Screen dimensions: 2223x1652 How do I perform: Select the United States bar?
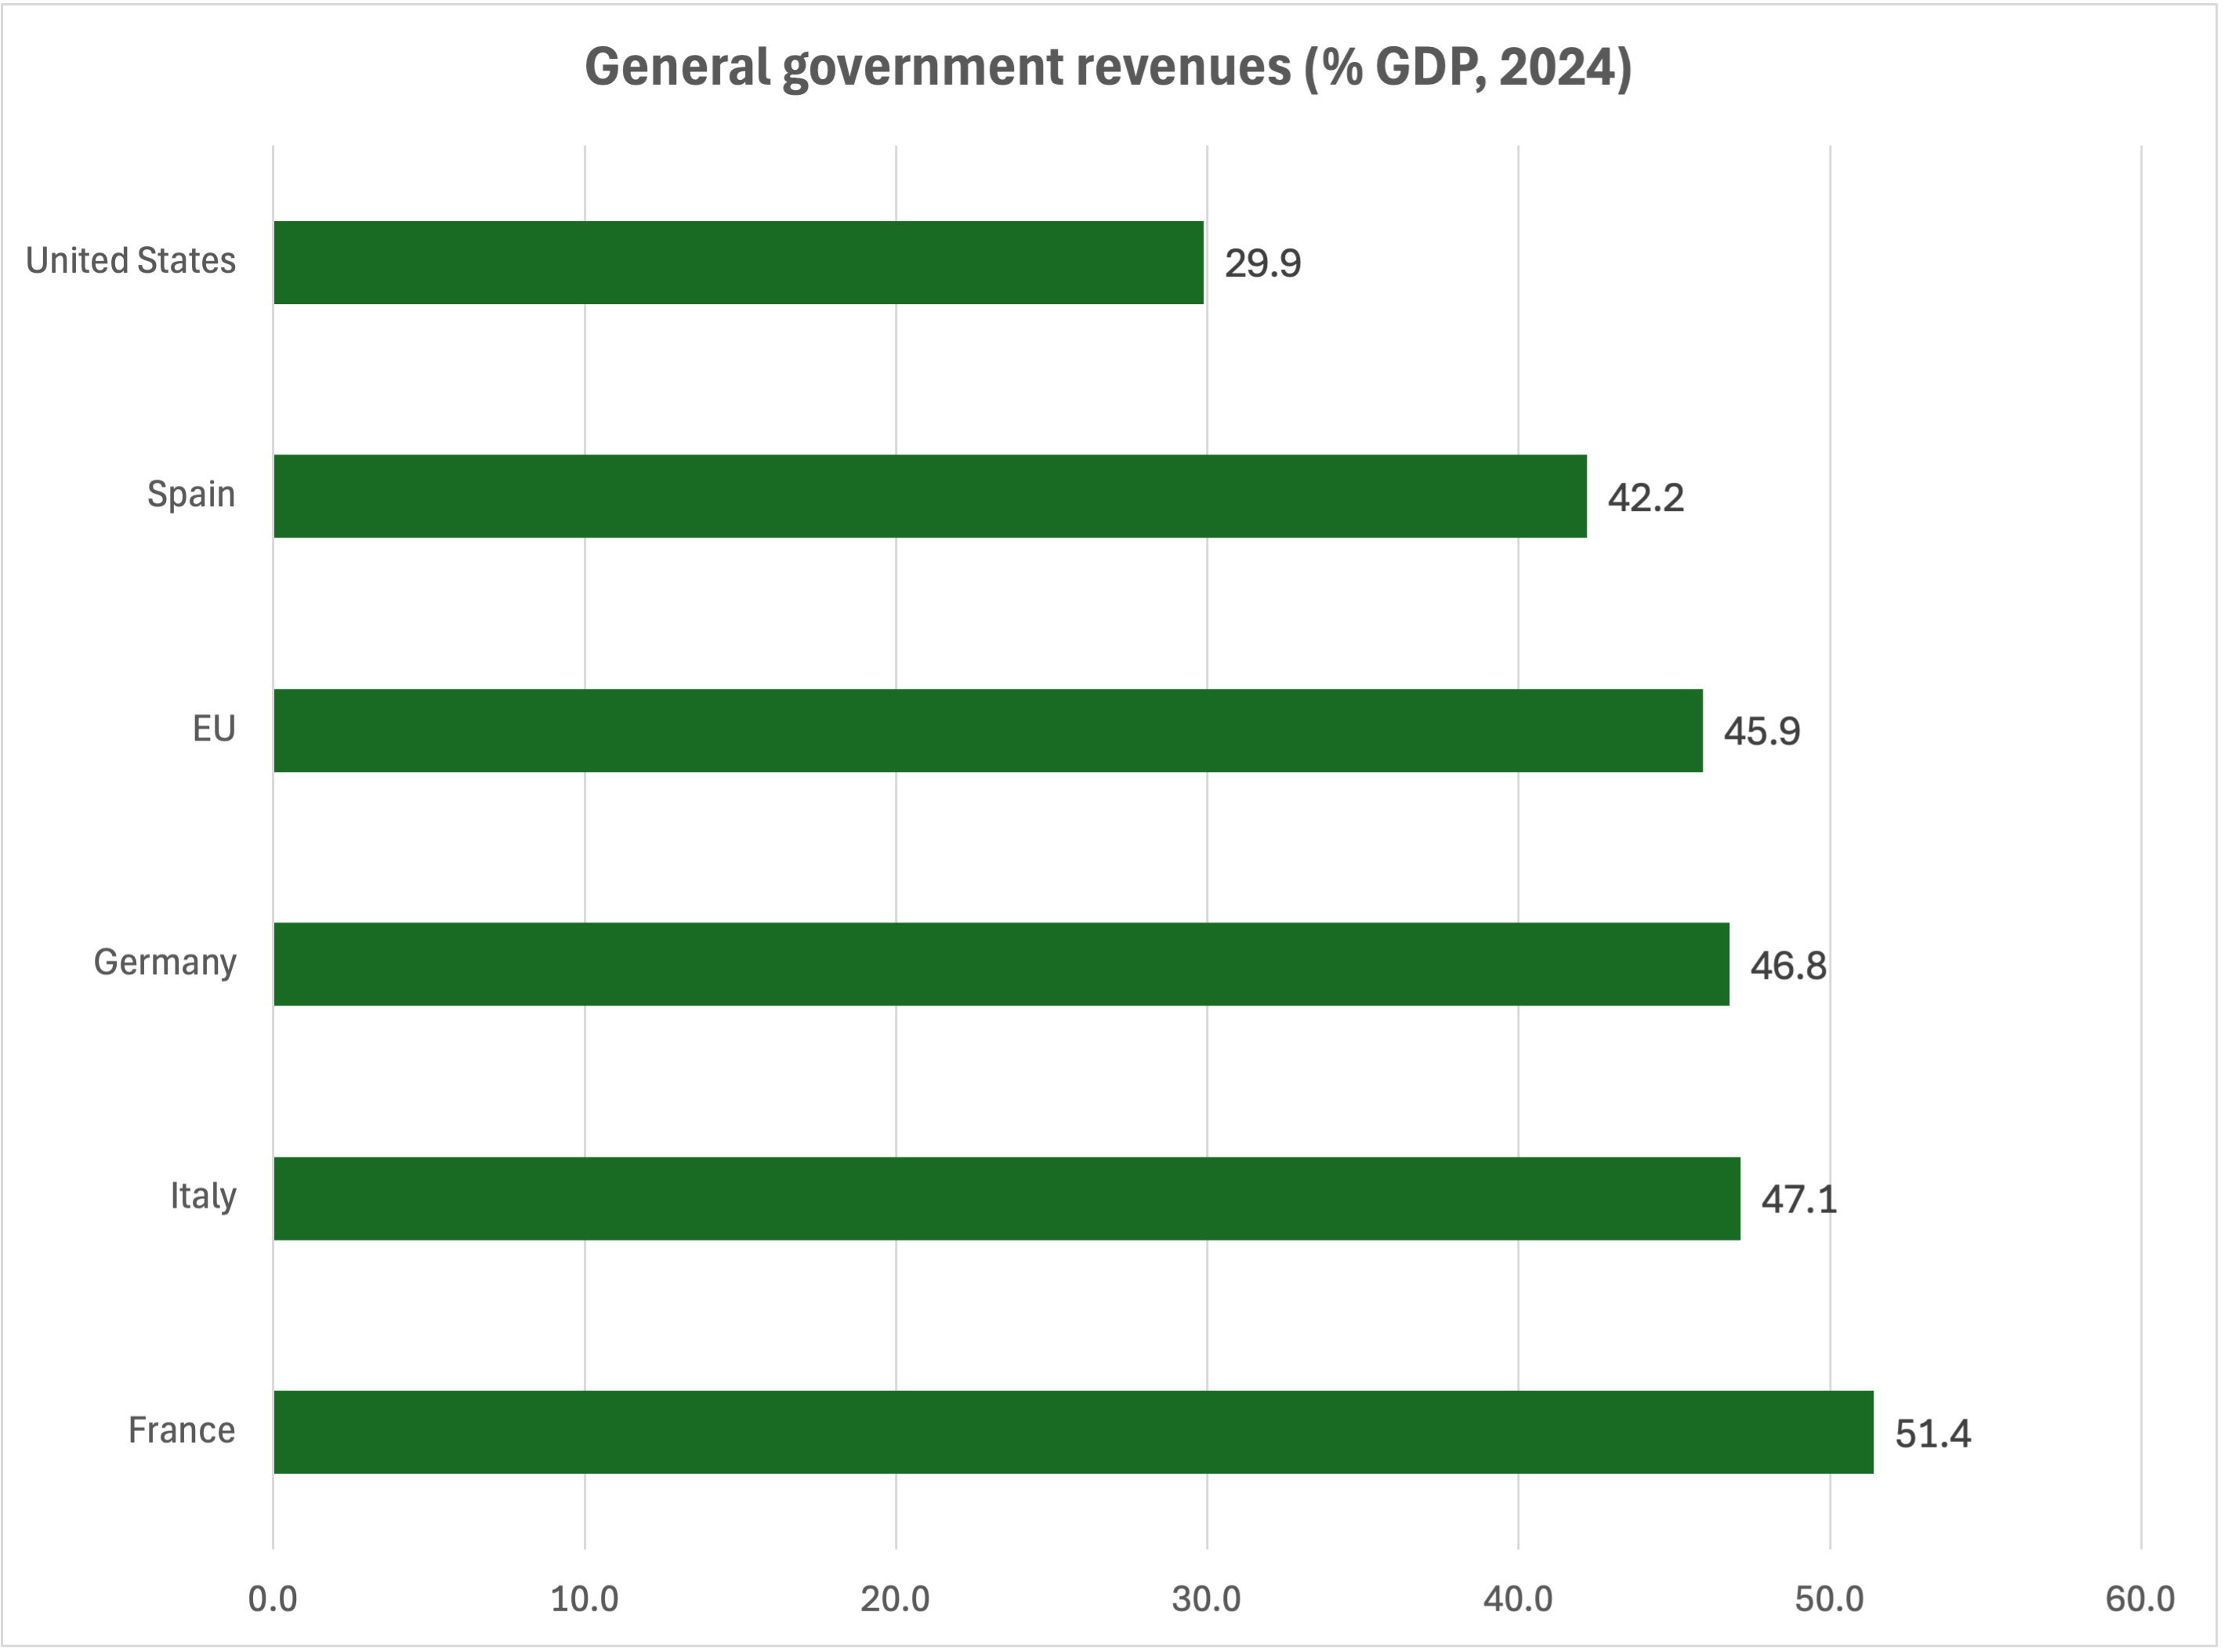[x=738, y=263]
